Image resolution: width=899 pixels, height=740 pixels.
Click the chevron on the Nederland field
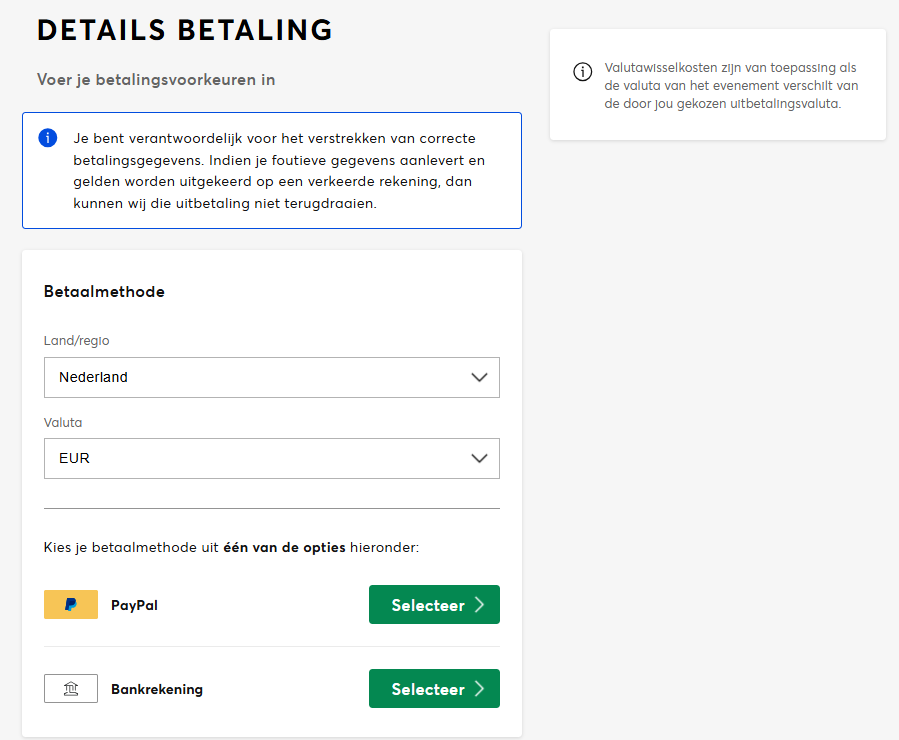pos(479,378)
